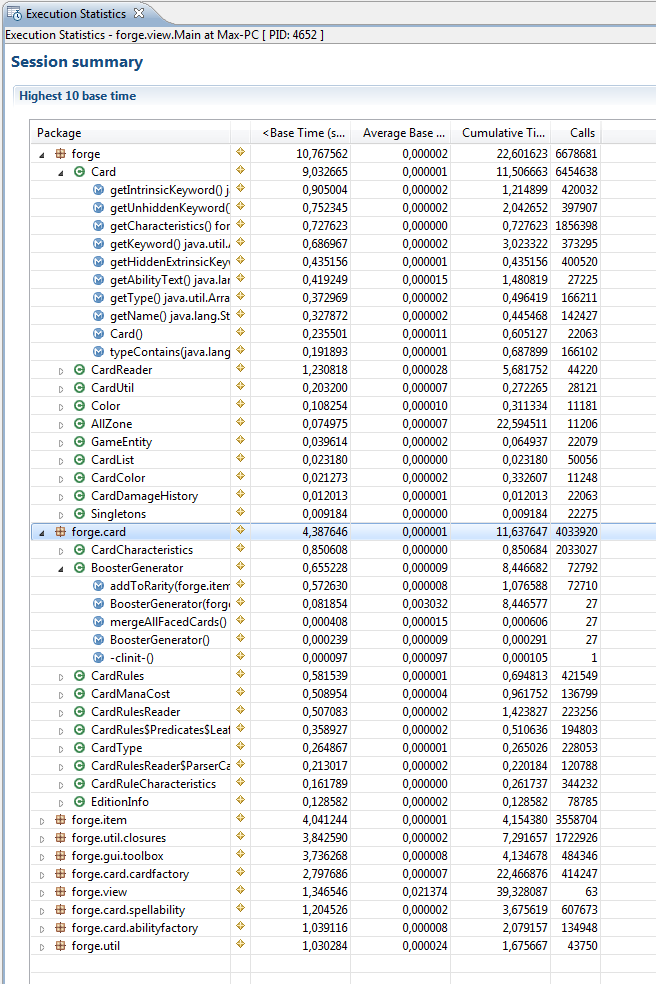Click the forge.item package icon
Image resolution: width=656 pixels, height=984 pixels.
pos(60,820)
